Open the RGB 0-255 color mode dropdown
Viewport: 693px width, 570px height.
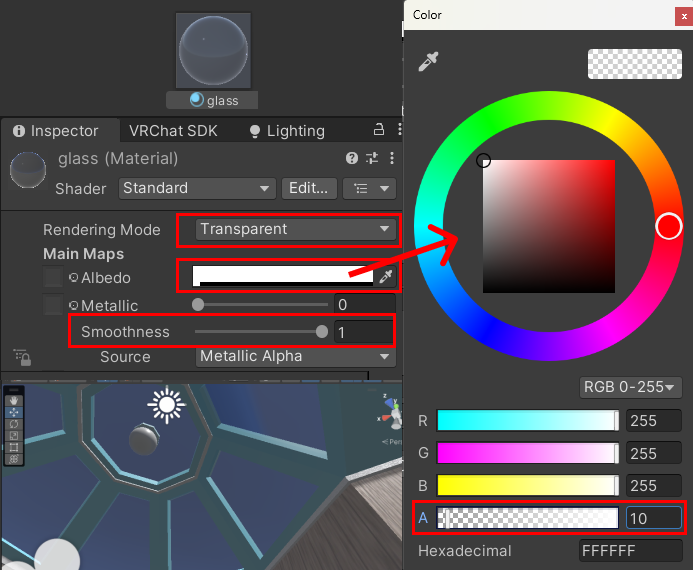(x=630, y=387)
